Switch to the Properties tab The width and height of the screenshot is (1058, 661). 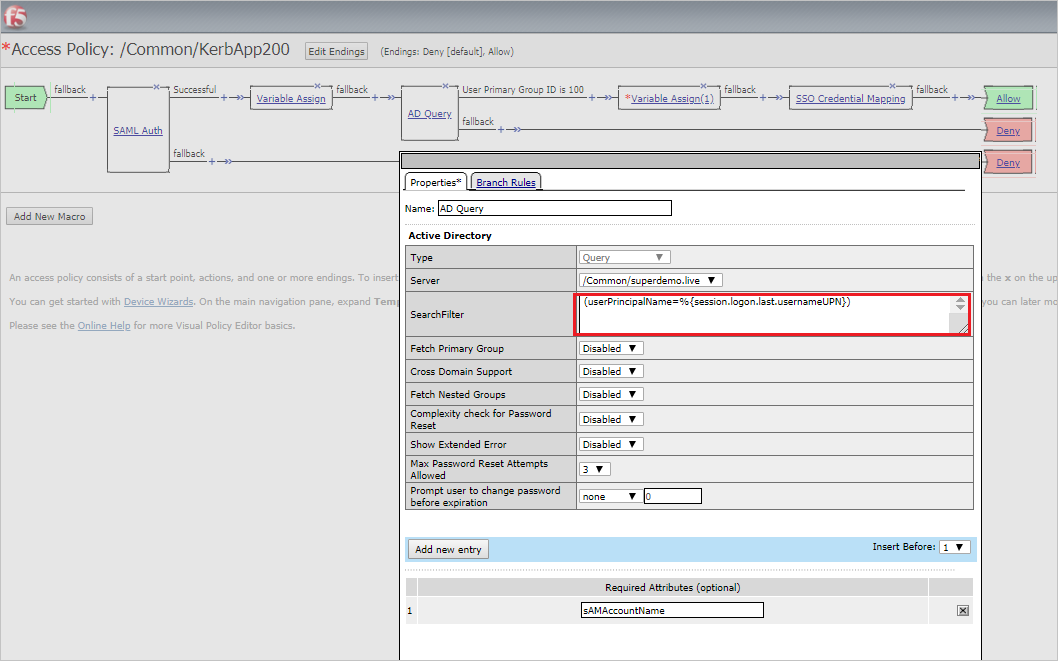(x=435, y=182)
